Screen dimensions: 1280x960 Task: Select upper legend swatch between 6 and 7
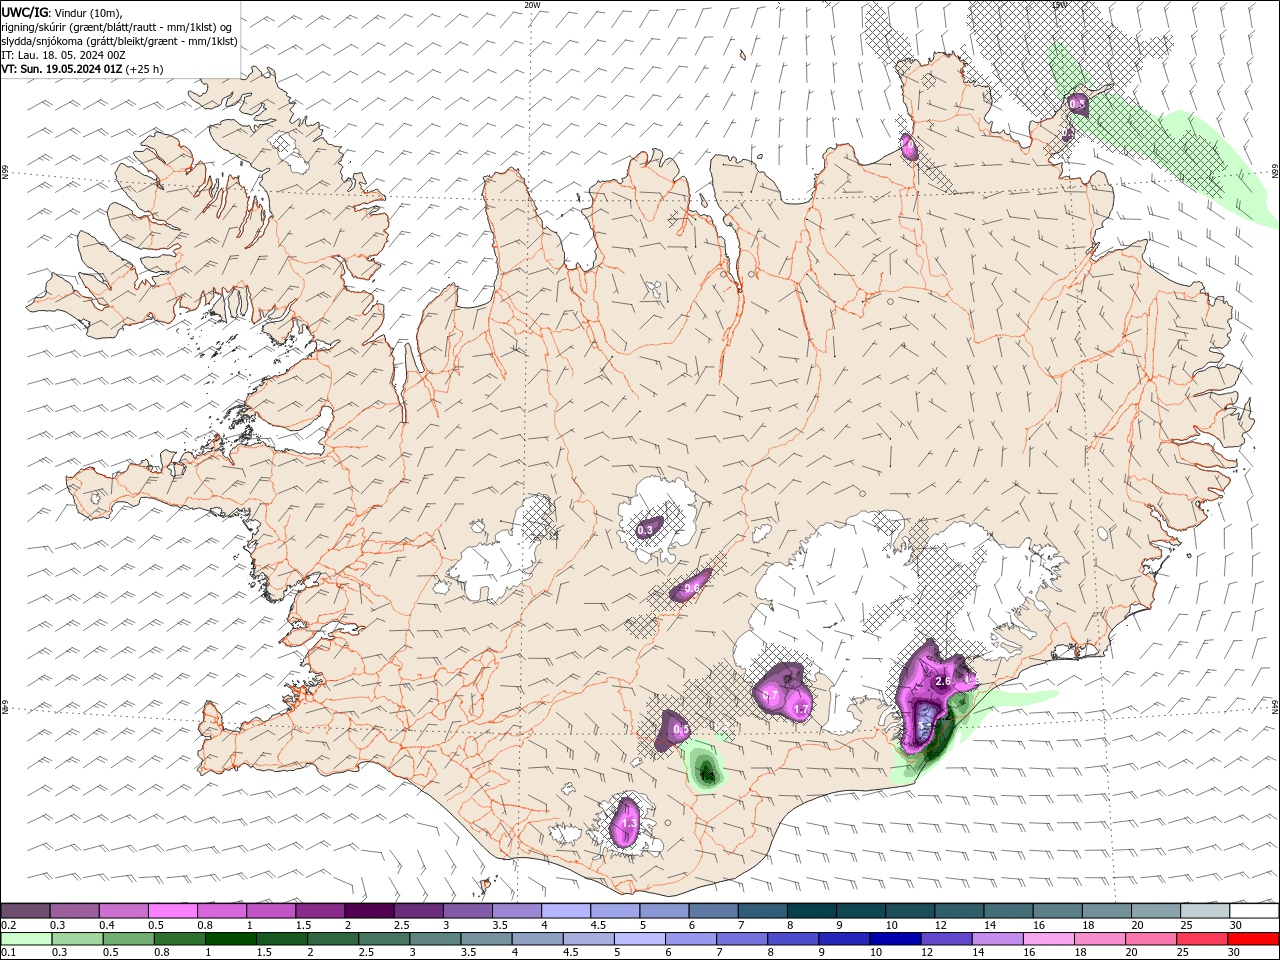[x=712, y=911]
